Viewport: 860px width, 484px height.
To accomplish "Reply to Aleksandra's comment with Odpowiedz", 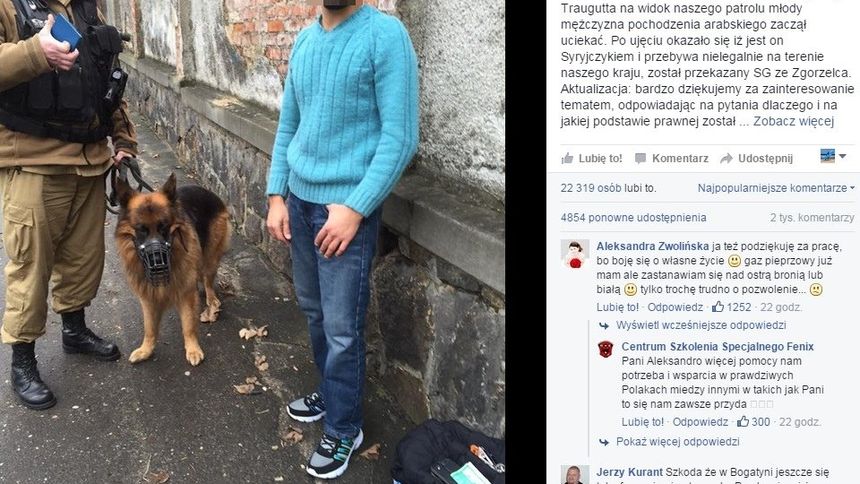I will point(675,307).
